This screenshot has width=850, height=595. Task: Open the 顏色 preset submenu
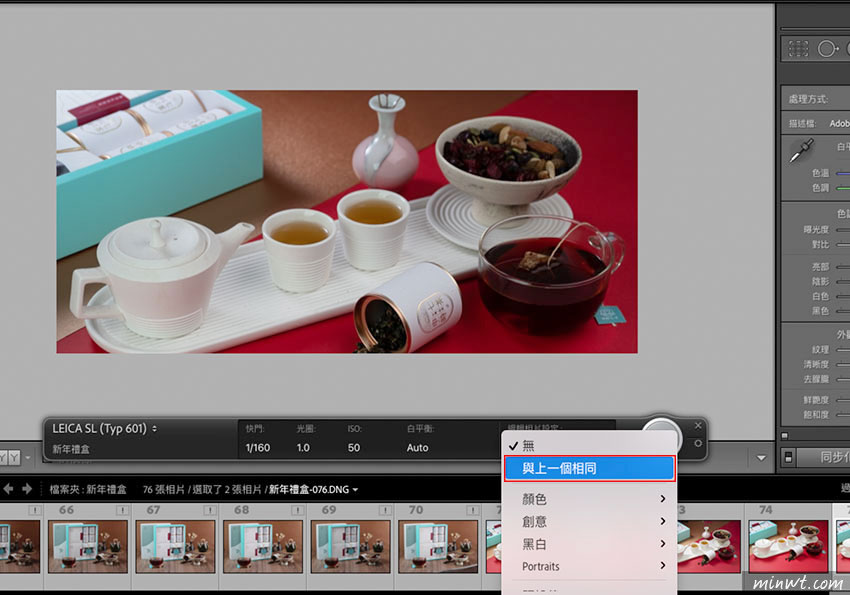(589, 499)
